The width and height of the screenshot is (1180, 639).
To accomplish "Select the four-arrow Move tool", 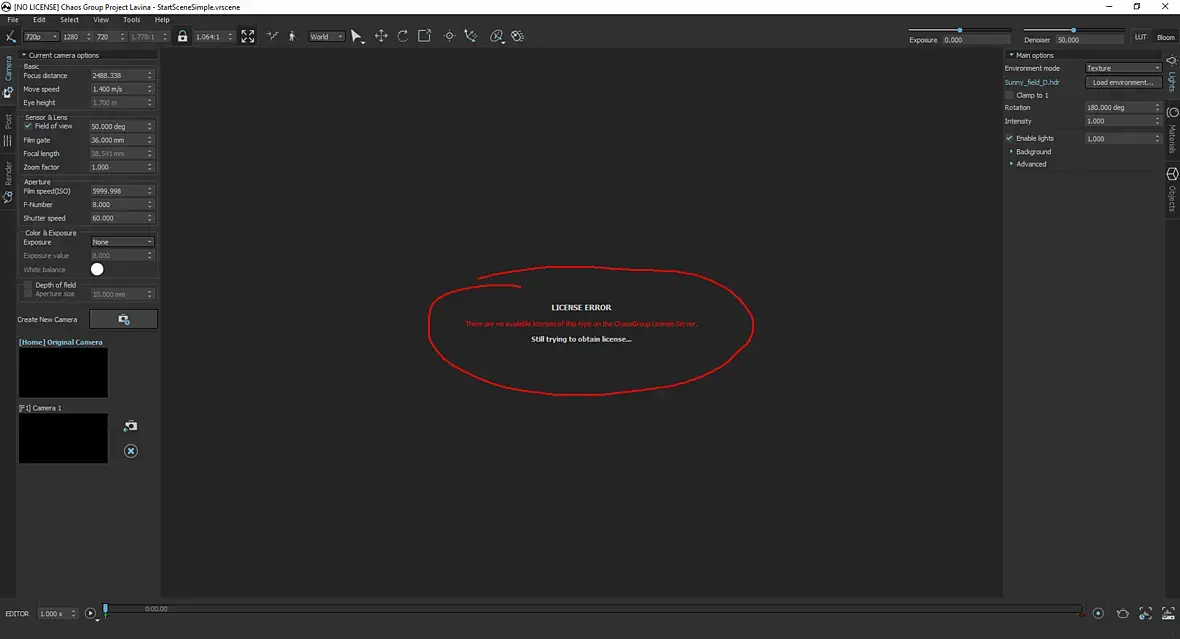I will pos(381,36).
